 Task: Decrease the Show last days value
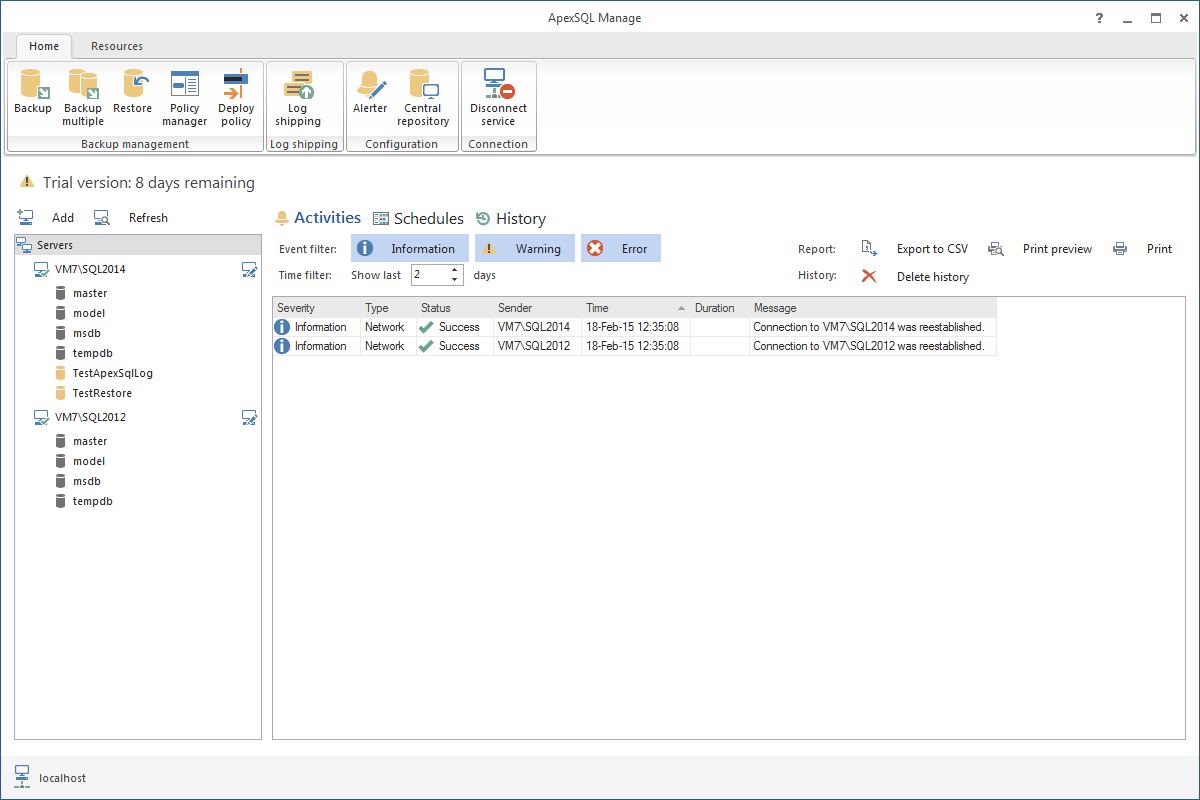[455, 280]
